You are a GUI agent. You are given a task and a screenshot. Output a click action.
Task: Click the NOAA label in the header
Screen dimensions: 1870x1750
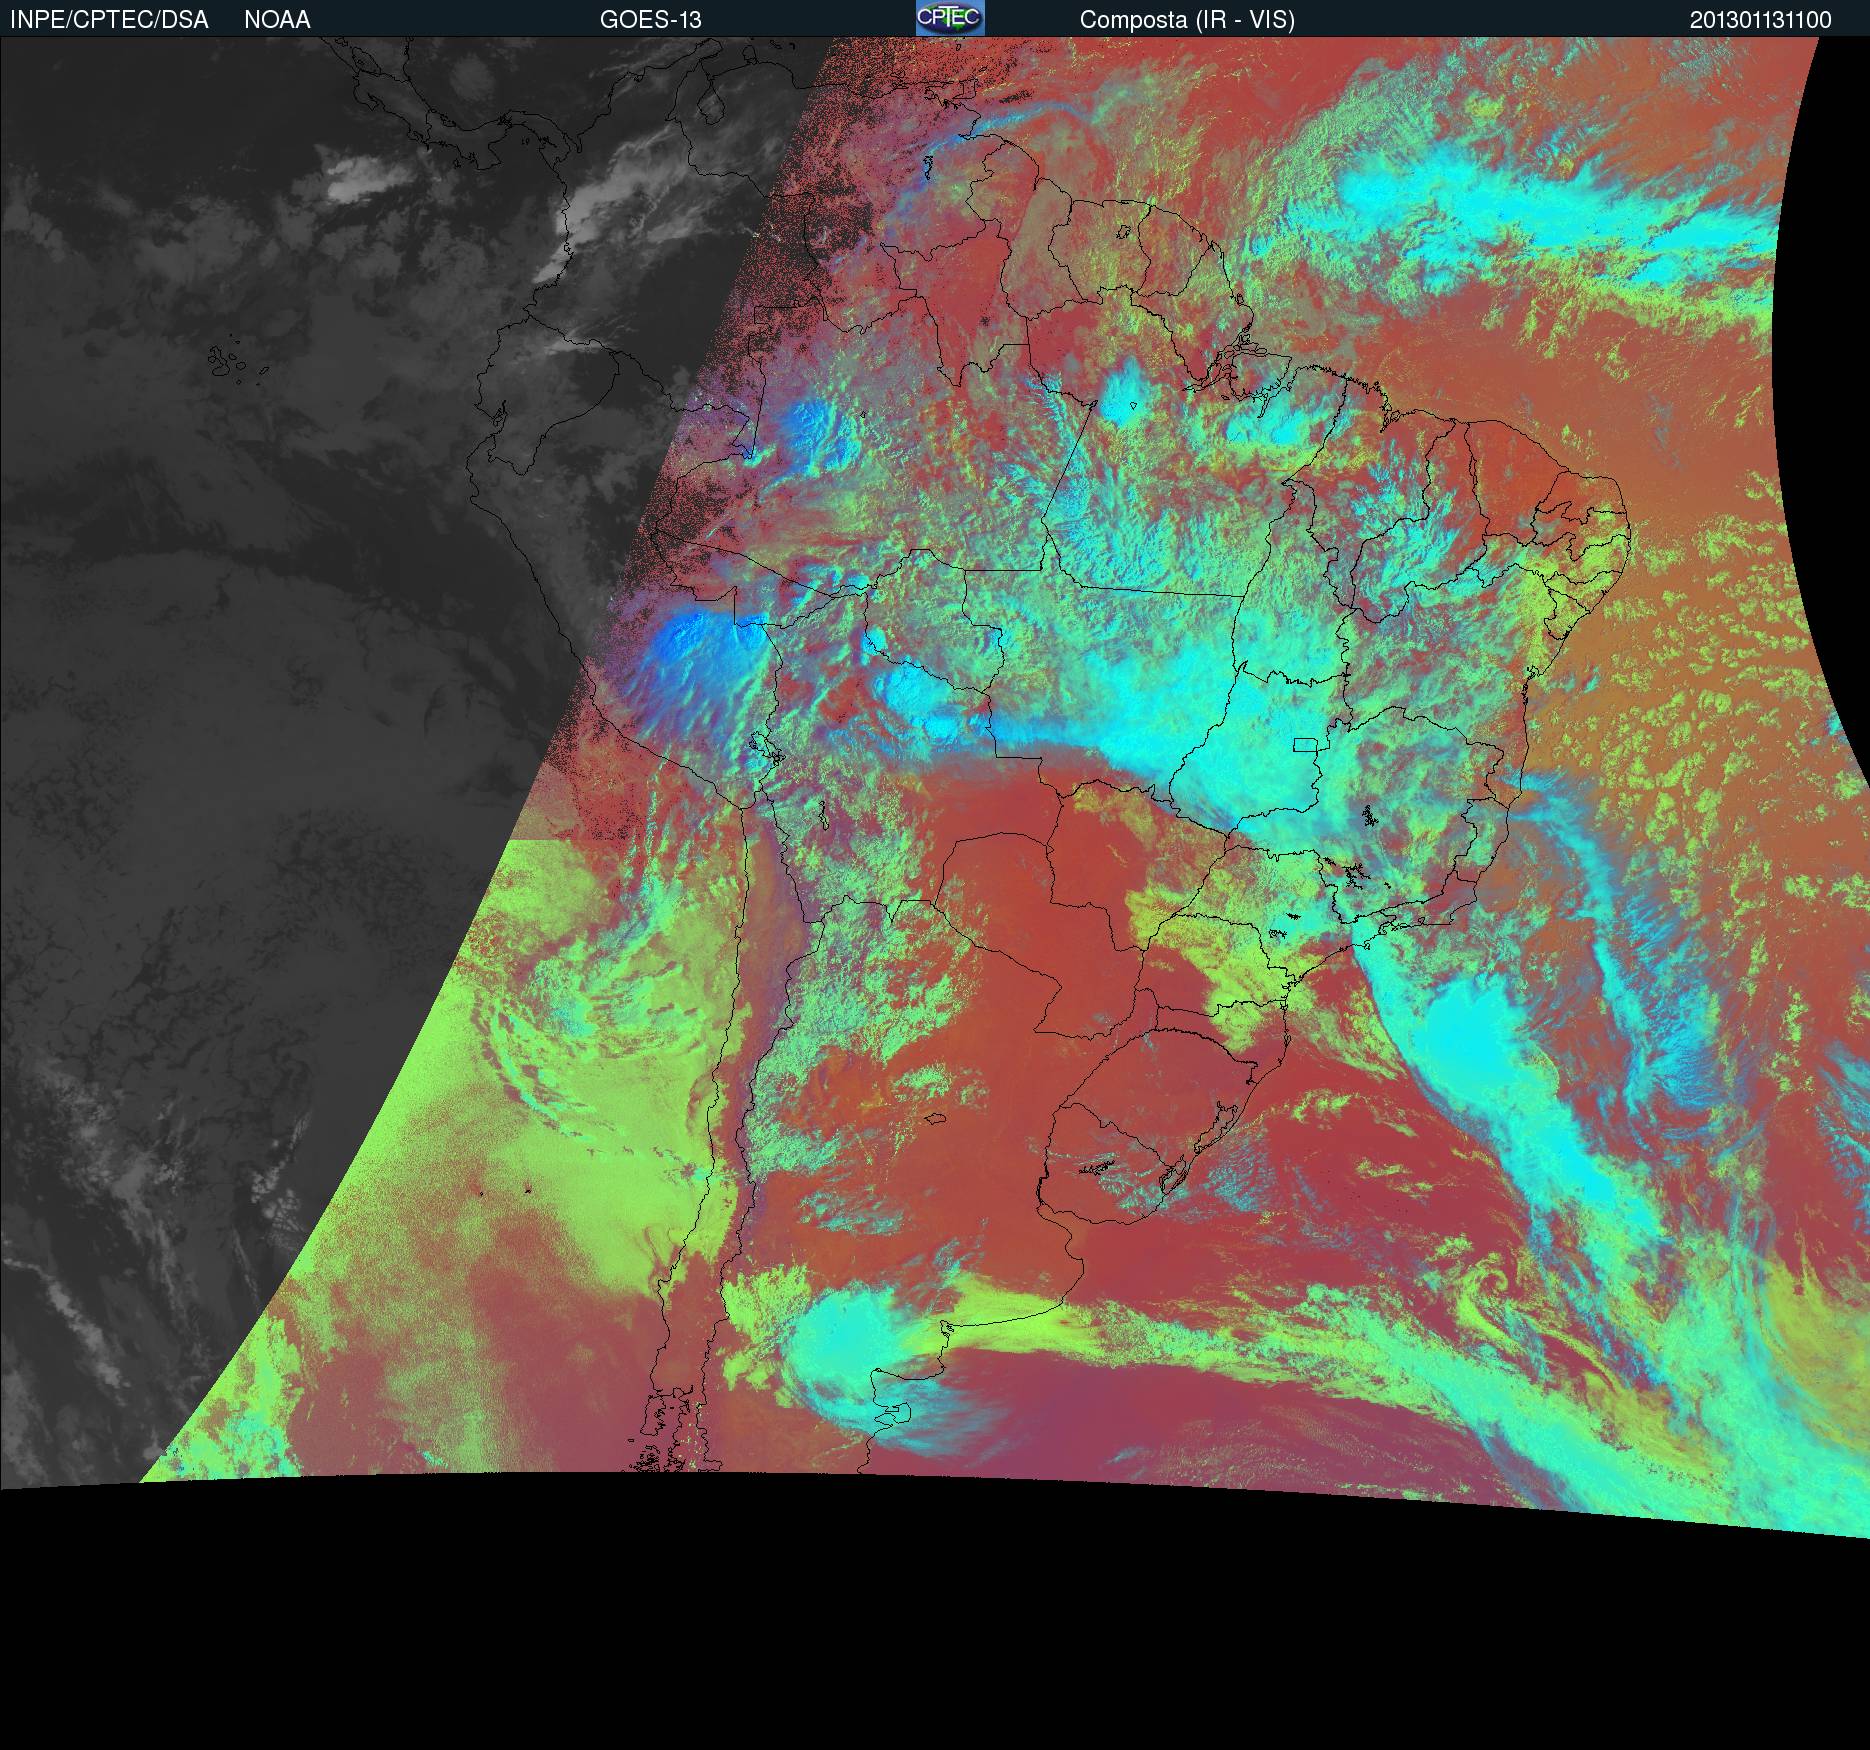[277, 20]
